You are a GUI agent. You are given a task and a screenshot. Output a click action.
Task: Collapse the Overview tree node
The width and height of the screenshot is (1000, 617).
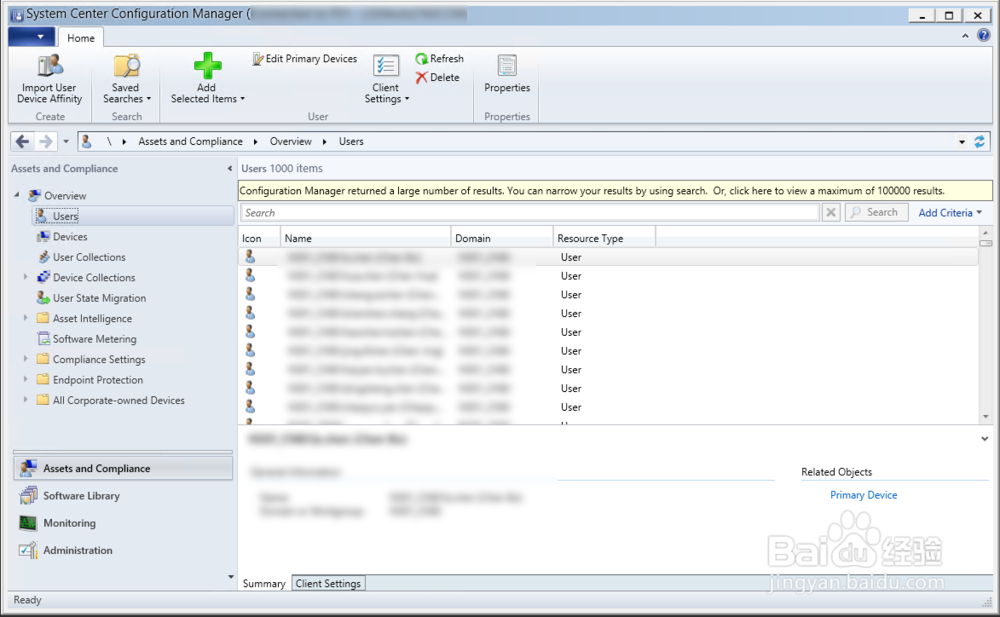pyautogui.click(x=17, y=195)
